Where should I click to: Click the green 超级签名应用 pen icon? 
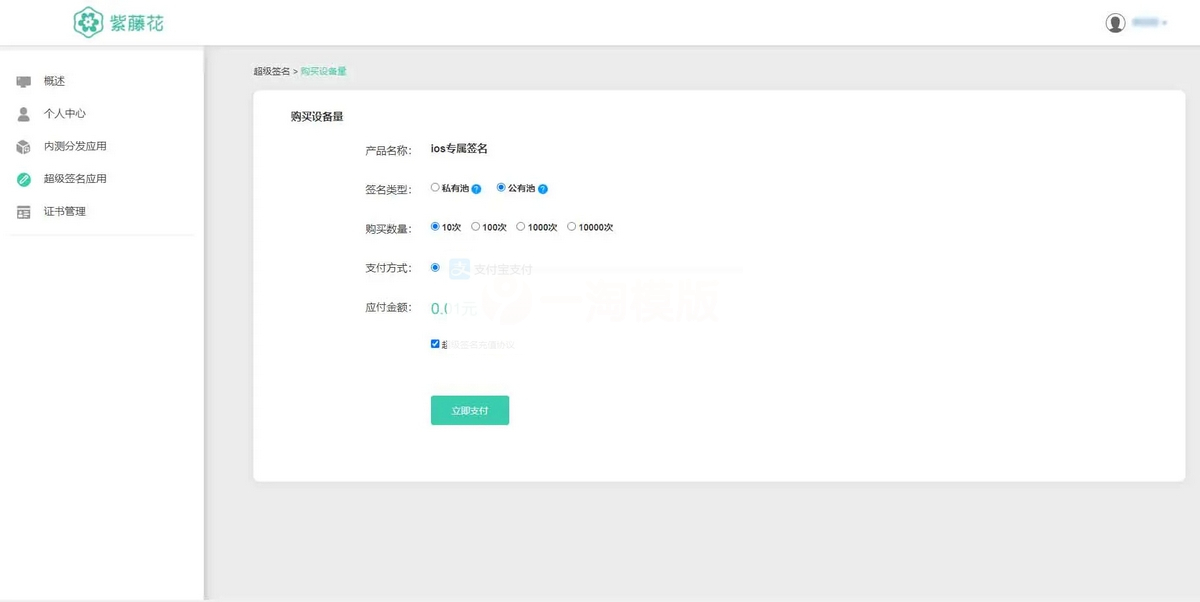point(22,178)
